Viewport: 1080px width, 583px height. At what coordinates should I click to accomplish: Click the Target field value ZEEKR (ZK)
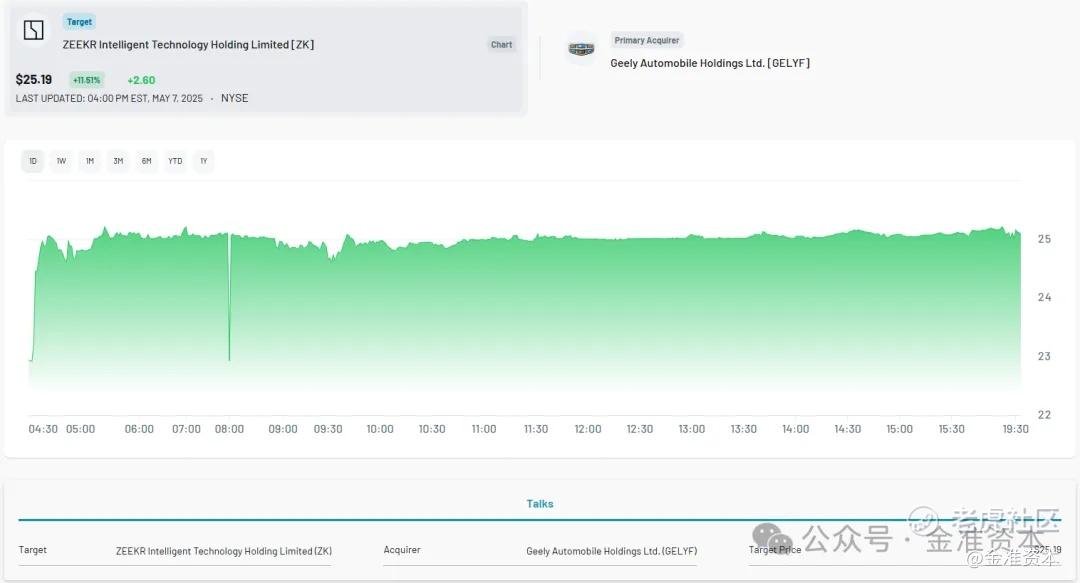(x=224, y=551)
